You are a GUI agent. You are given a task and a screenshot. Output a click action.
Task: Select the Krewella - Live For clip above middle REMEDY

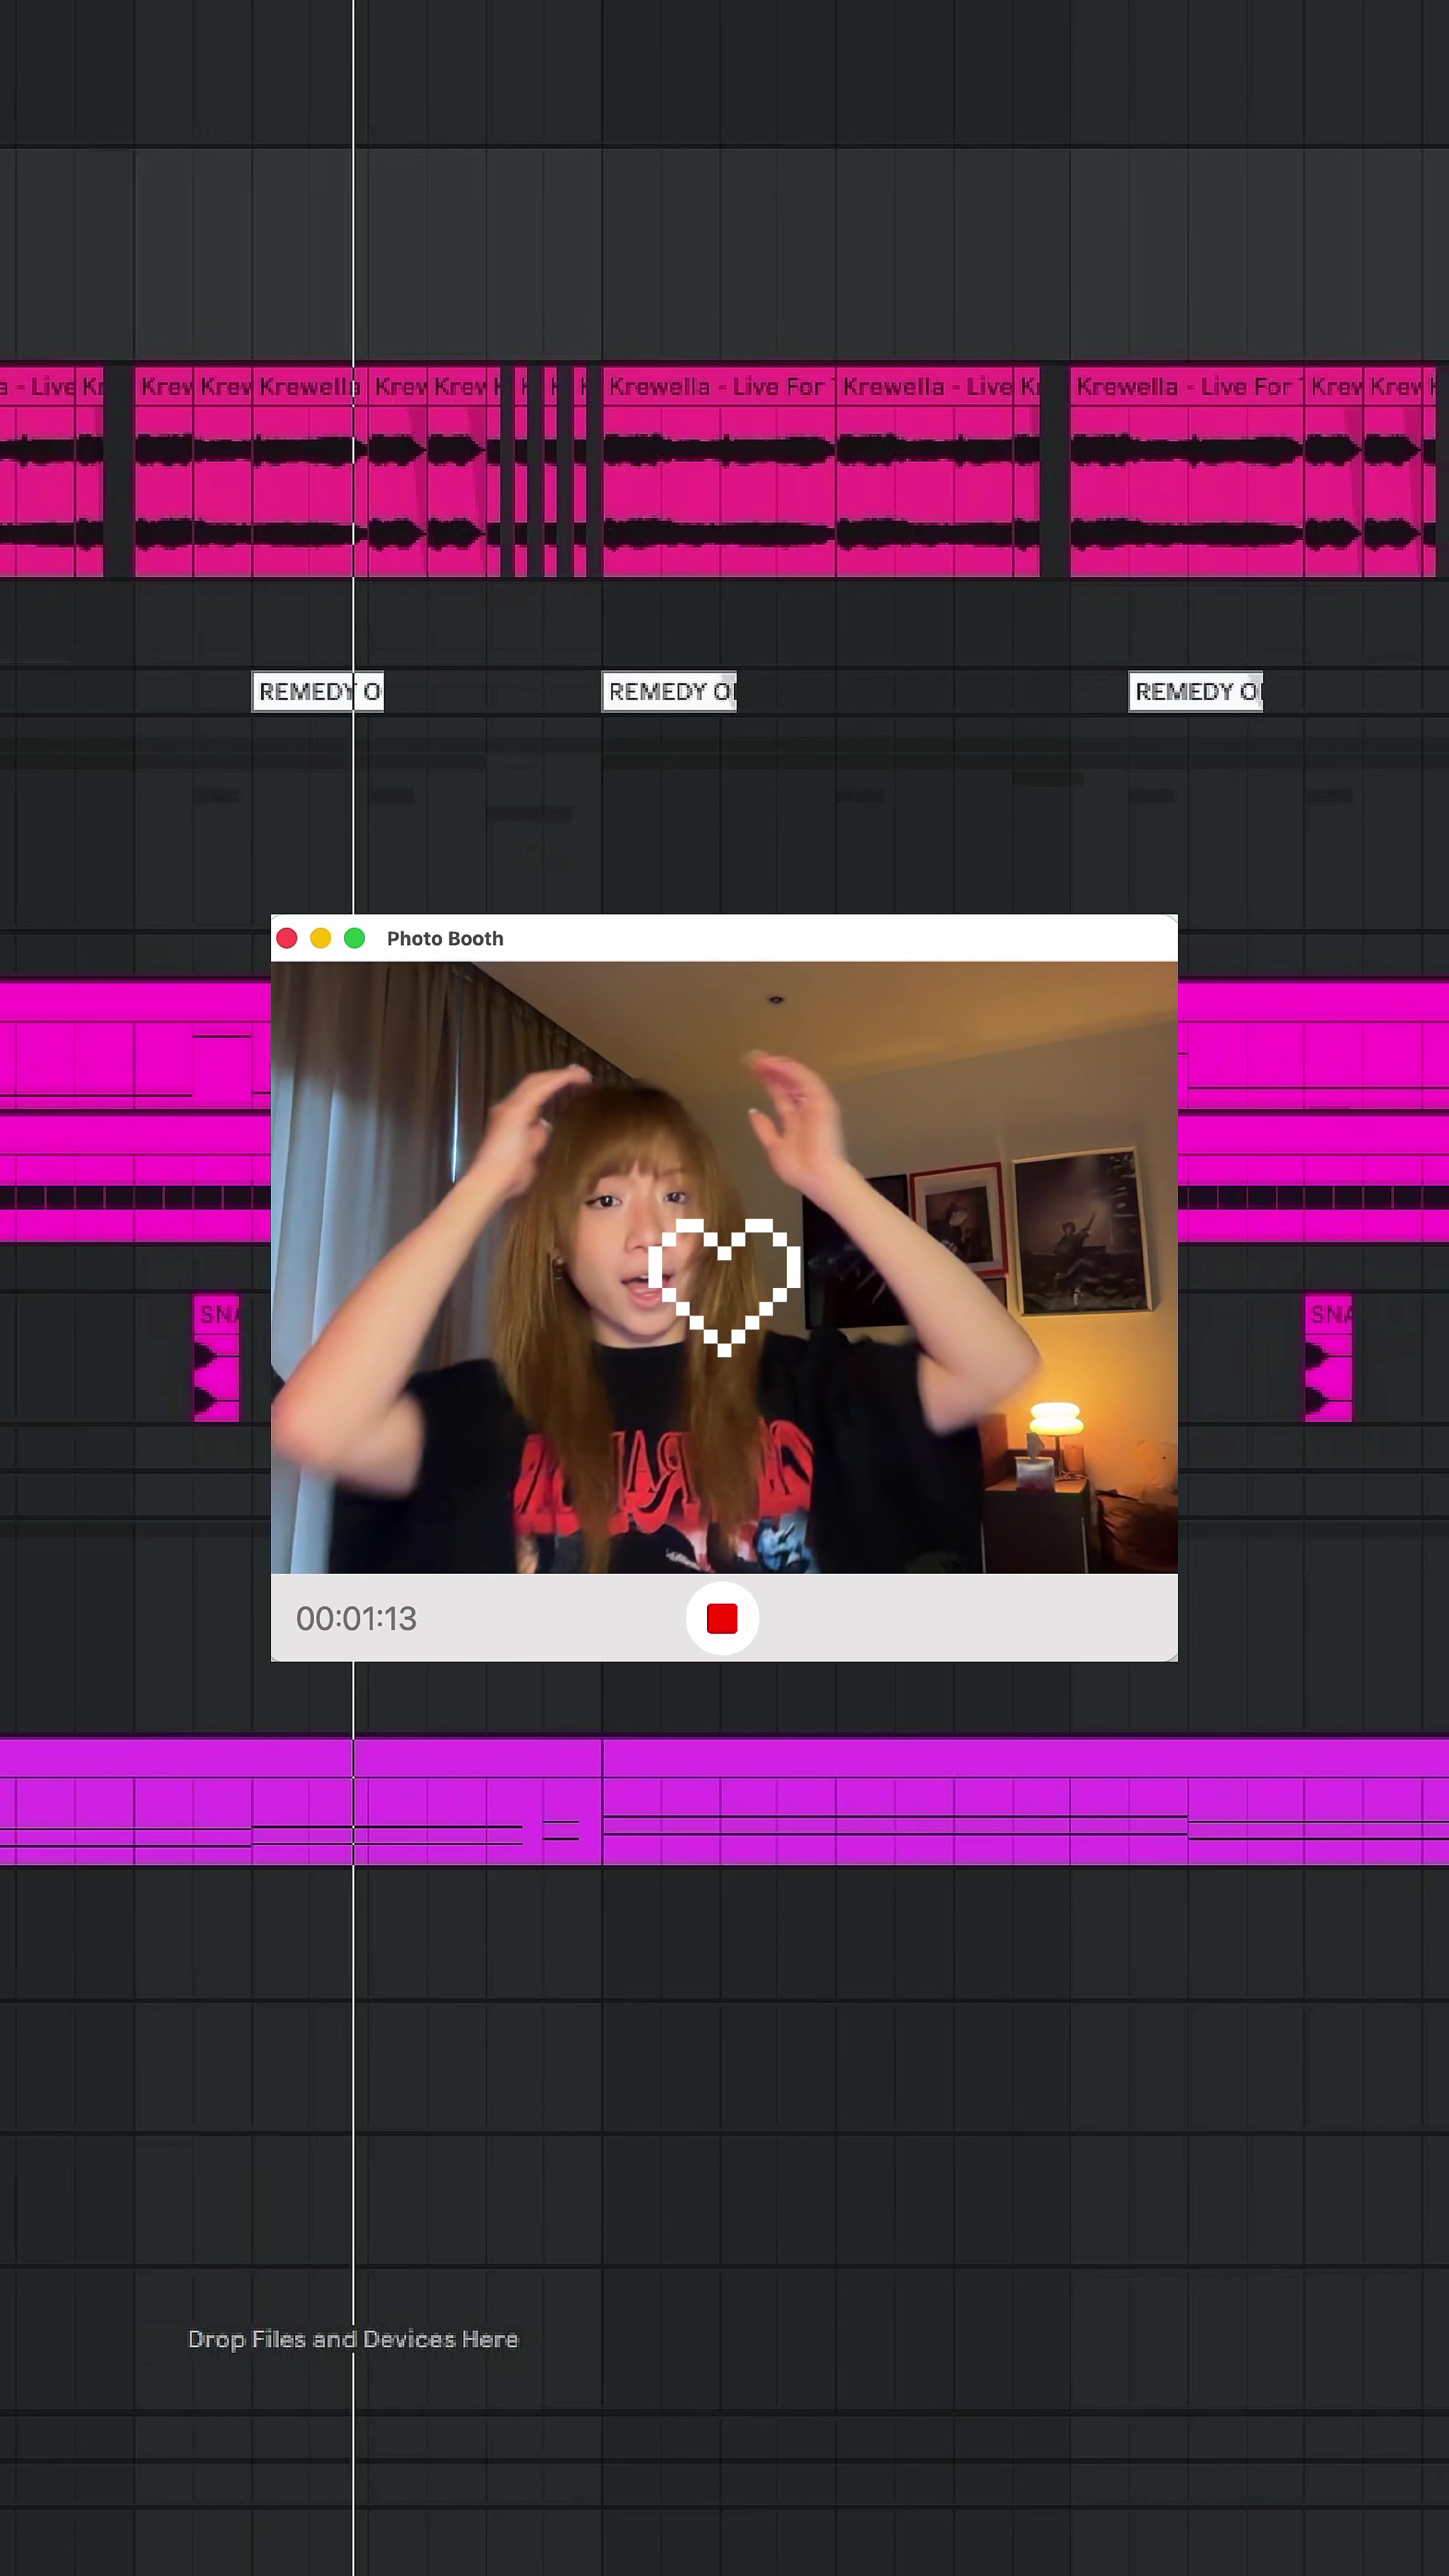(x=718, y=472)
